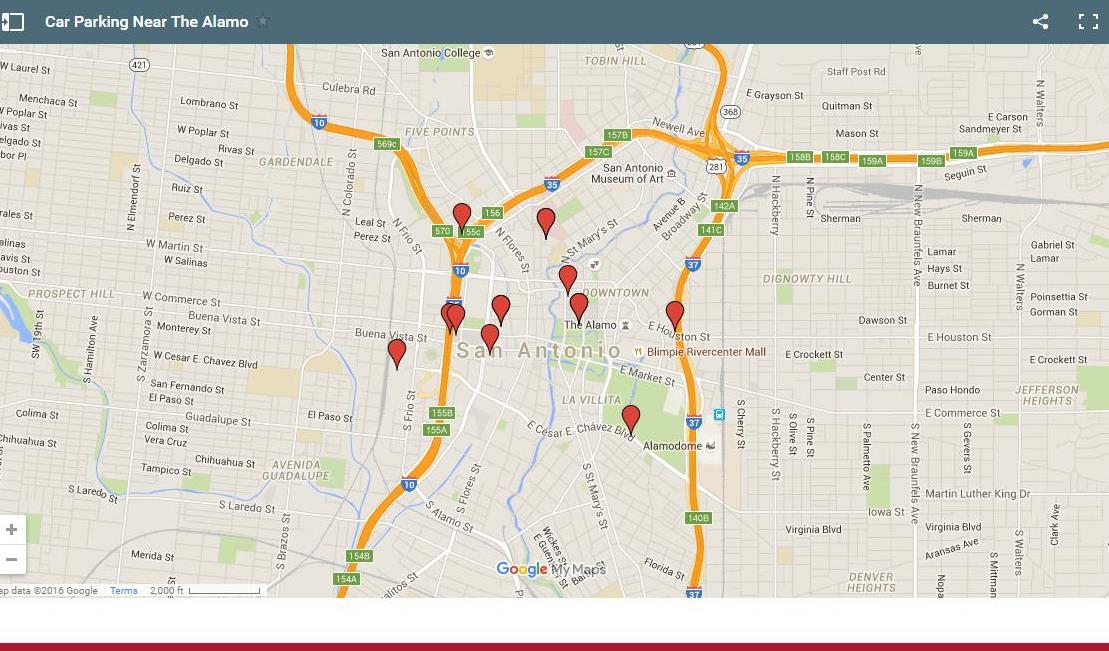The width and height of the screenshot is (1109, 651).
Task: Click the exit 159A sign at right
Action: tap(963, 153)
